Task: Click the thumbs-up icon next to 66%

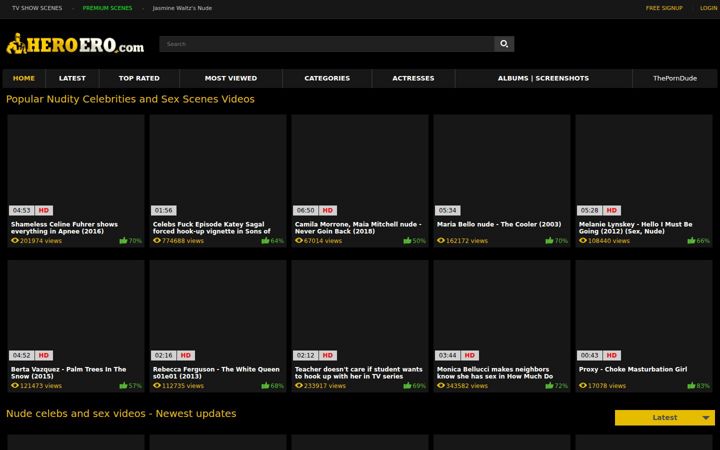Action: tap(691, 241)
